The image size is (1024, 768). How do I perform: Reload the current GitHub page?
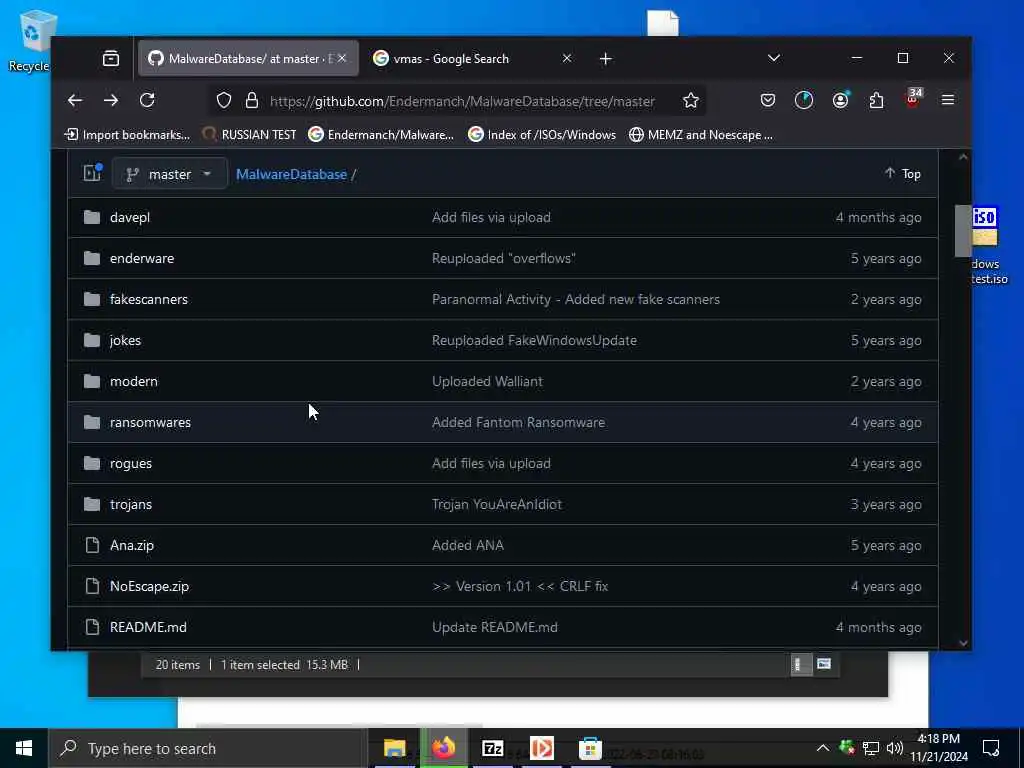pyautogui.click(x=147, y=100)
